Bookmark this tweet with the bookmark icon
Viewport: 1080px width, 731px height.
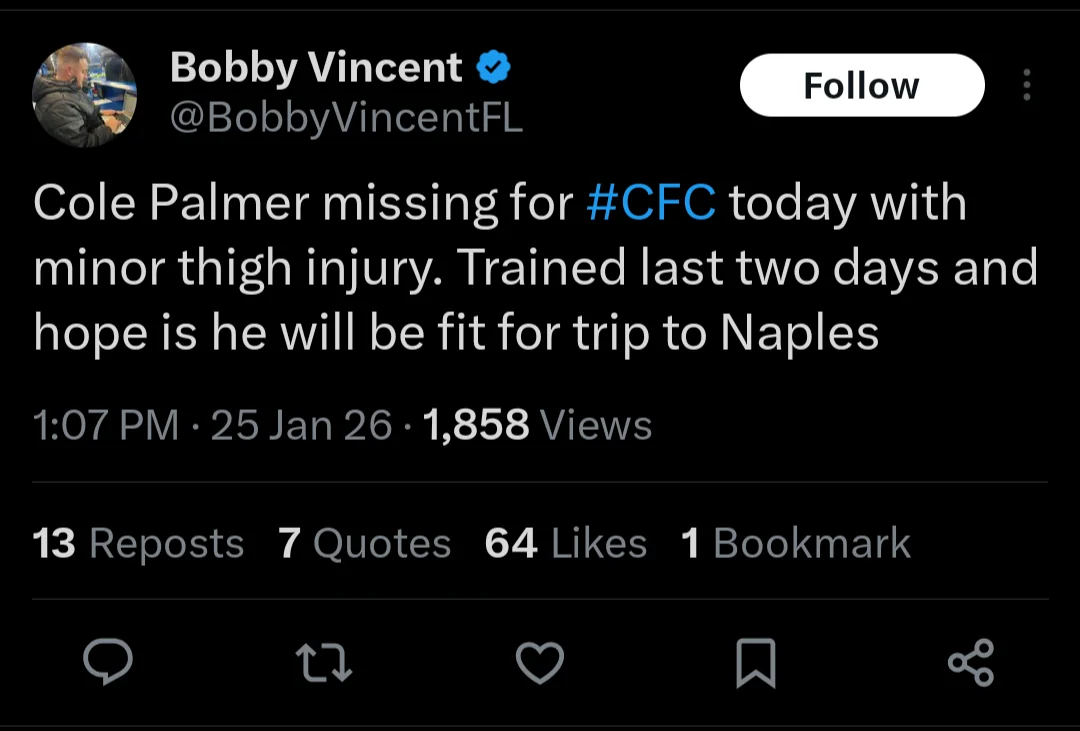pyautogui.click(x=755, y=663)
